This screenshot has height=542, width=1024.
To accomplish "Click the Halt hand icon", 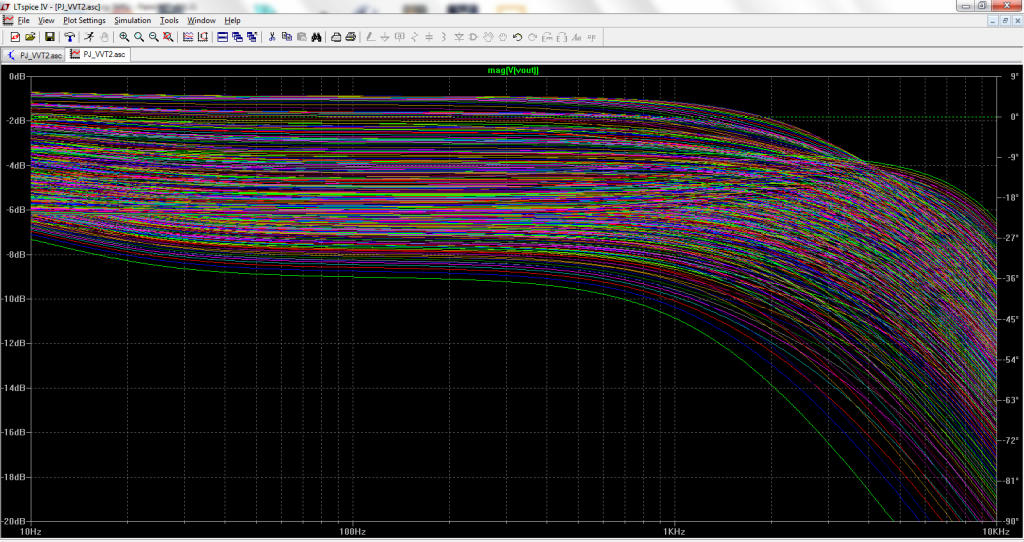I will pyautogui.click(x=104, y=37).
